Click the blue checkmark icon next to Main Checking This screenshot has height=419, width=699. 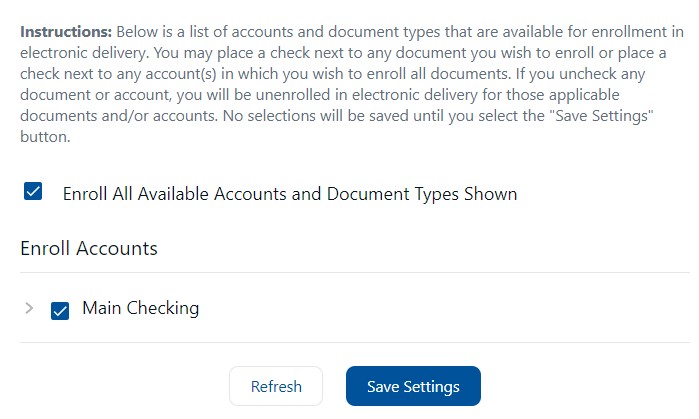click(60, 311)
